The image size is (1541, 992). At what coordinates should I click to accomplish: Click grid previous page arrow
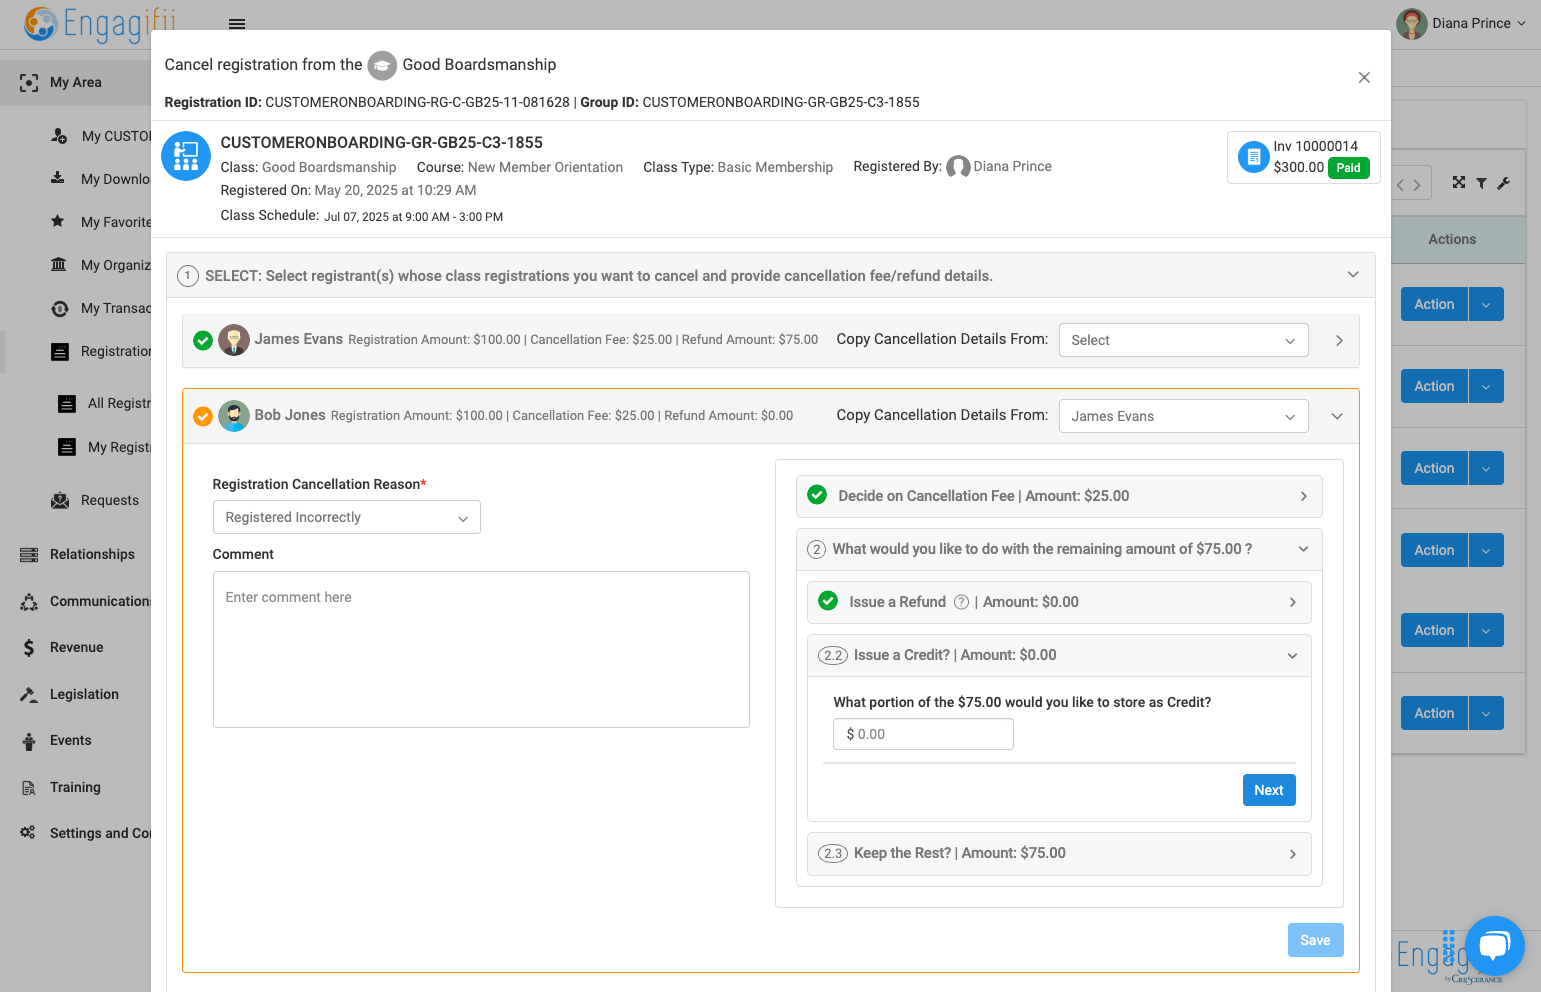1401,185
